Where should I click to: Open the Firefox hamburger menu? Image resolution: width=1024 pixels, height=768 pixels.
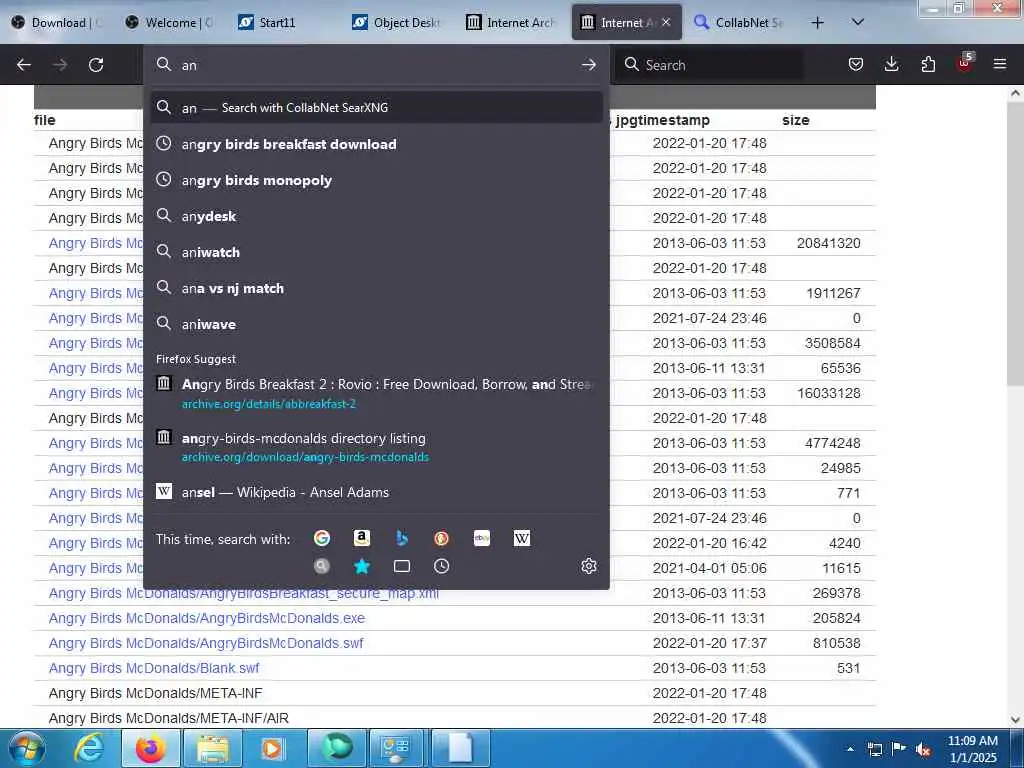(x=1000, y=64)
